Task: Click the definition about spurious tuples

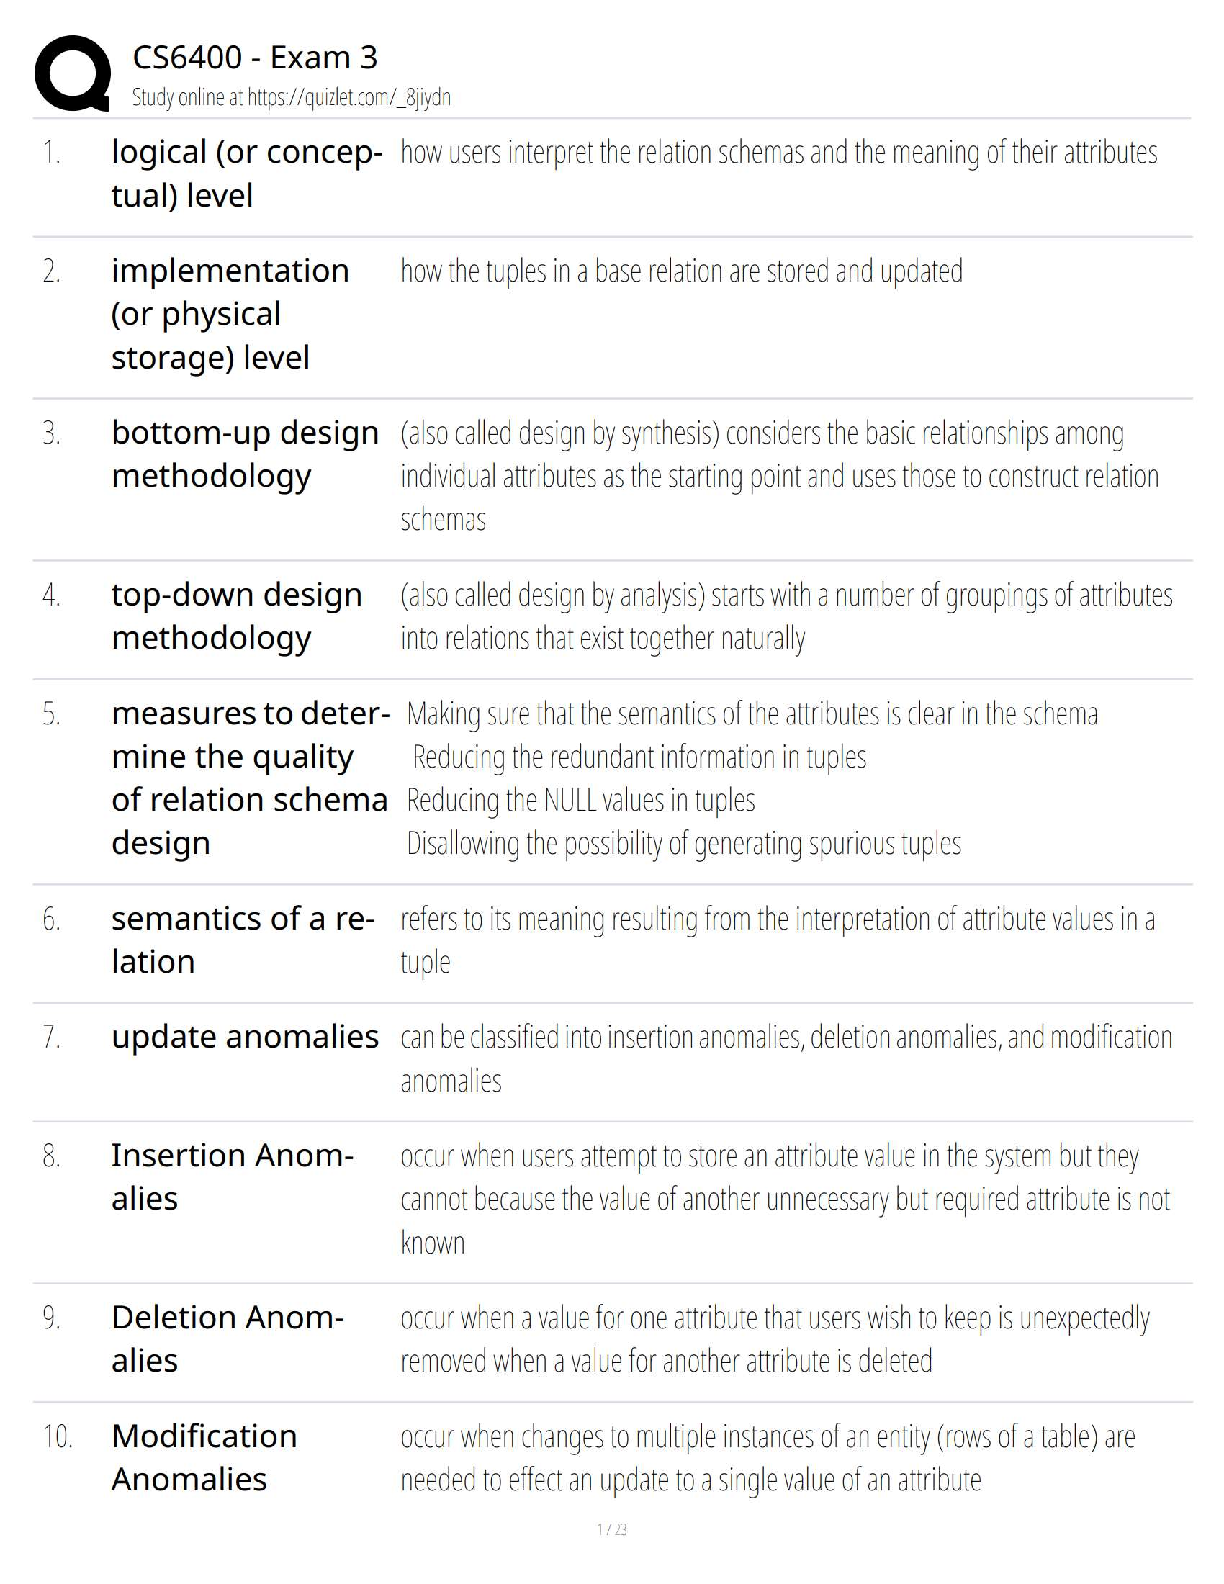Action: tap(683, 844)
